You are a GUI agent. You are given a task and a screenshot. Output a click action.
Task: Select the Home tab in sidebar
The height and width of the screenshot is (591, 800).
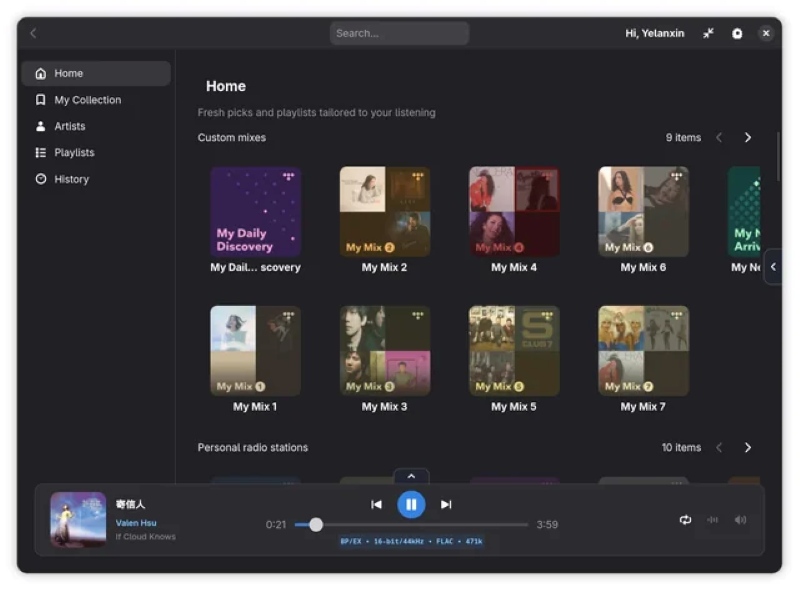coord(68,72)
